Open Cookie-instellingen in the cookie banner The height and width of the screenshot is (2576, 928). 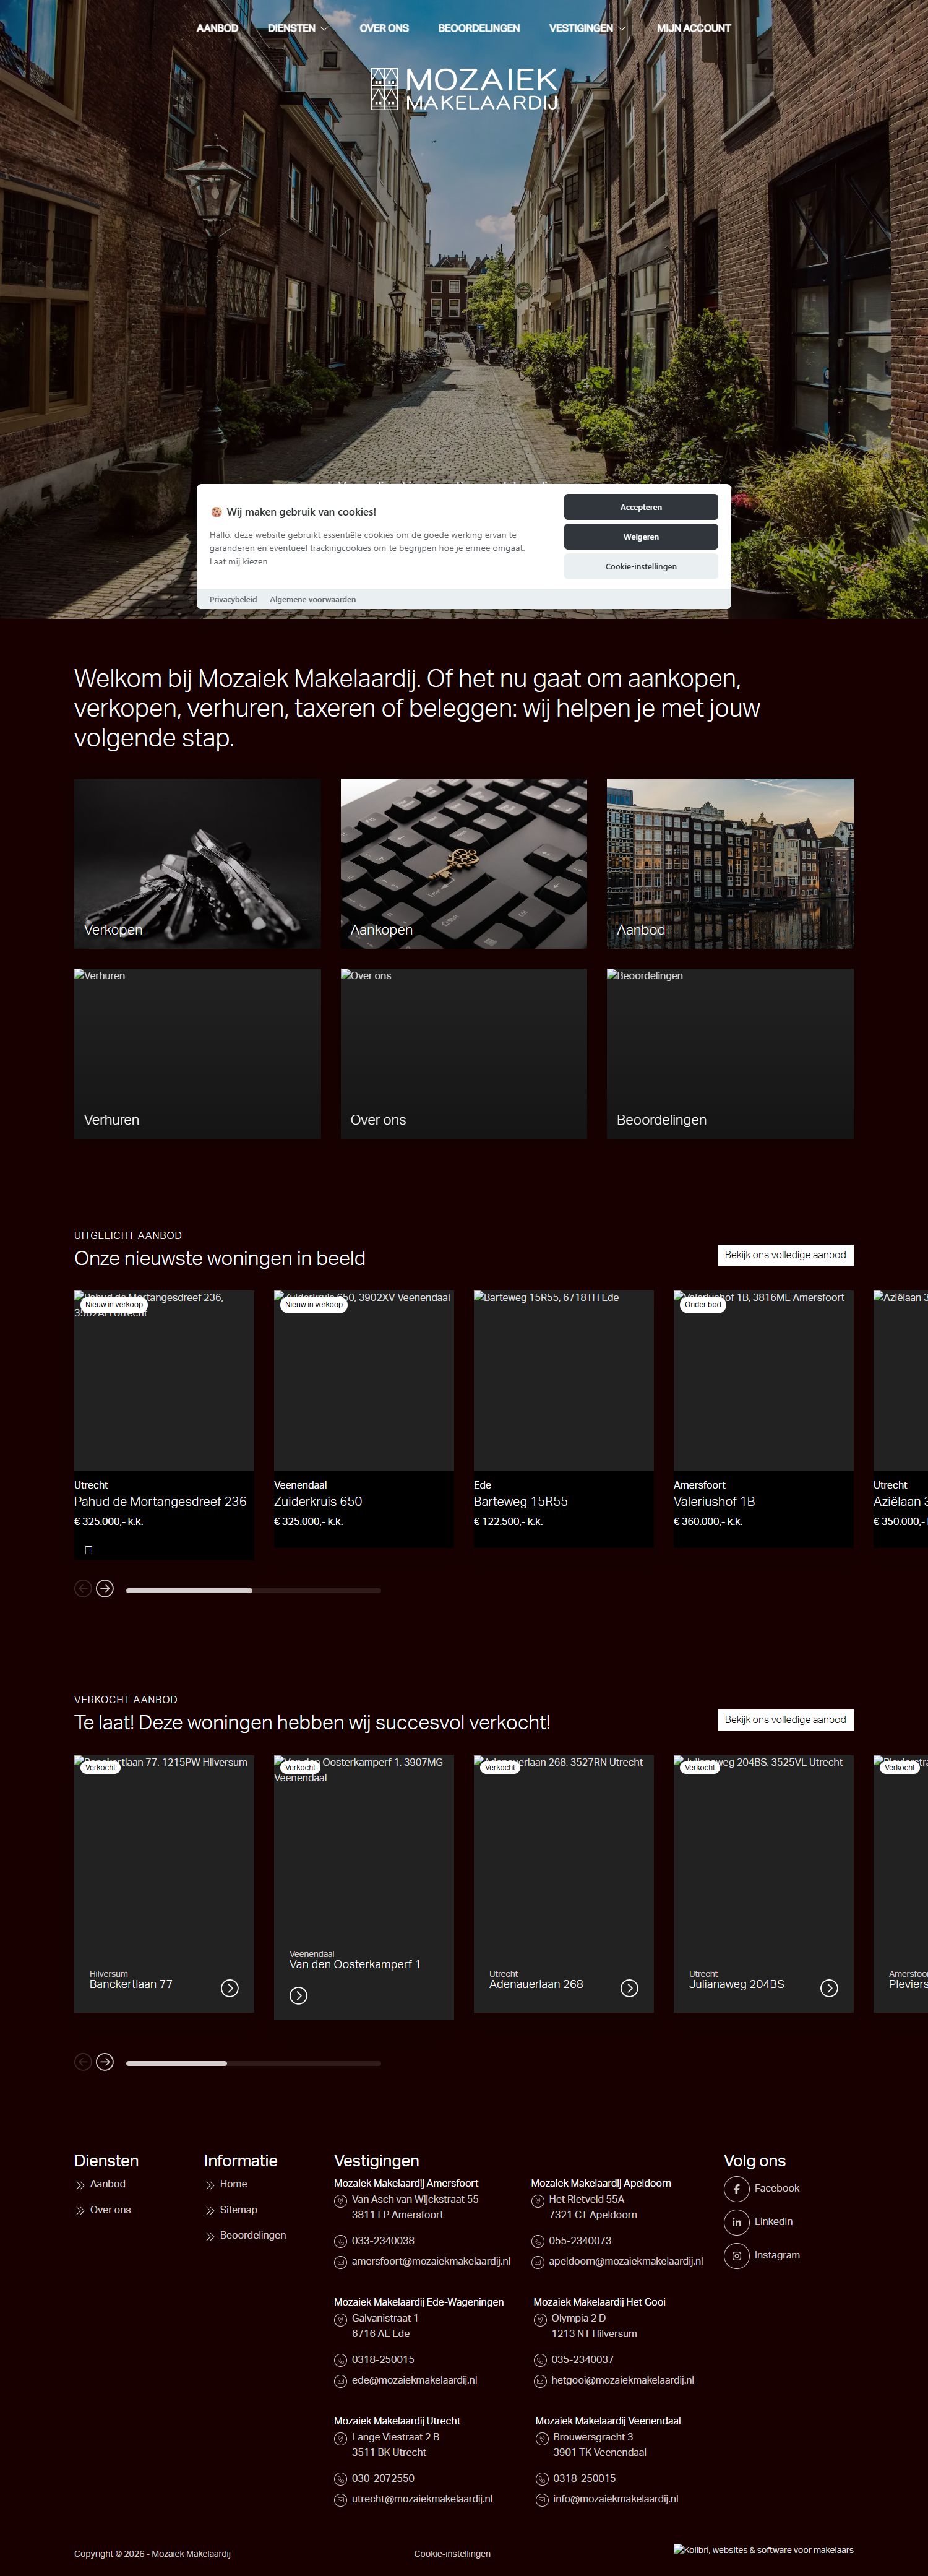point(640,567)
